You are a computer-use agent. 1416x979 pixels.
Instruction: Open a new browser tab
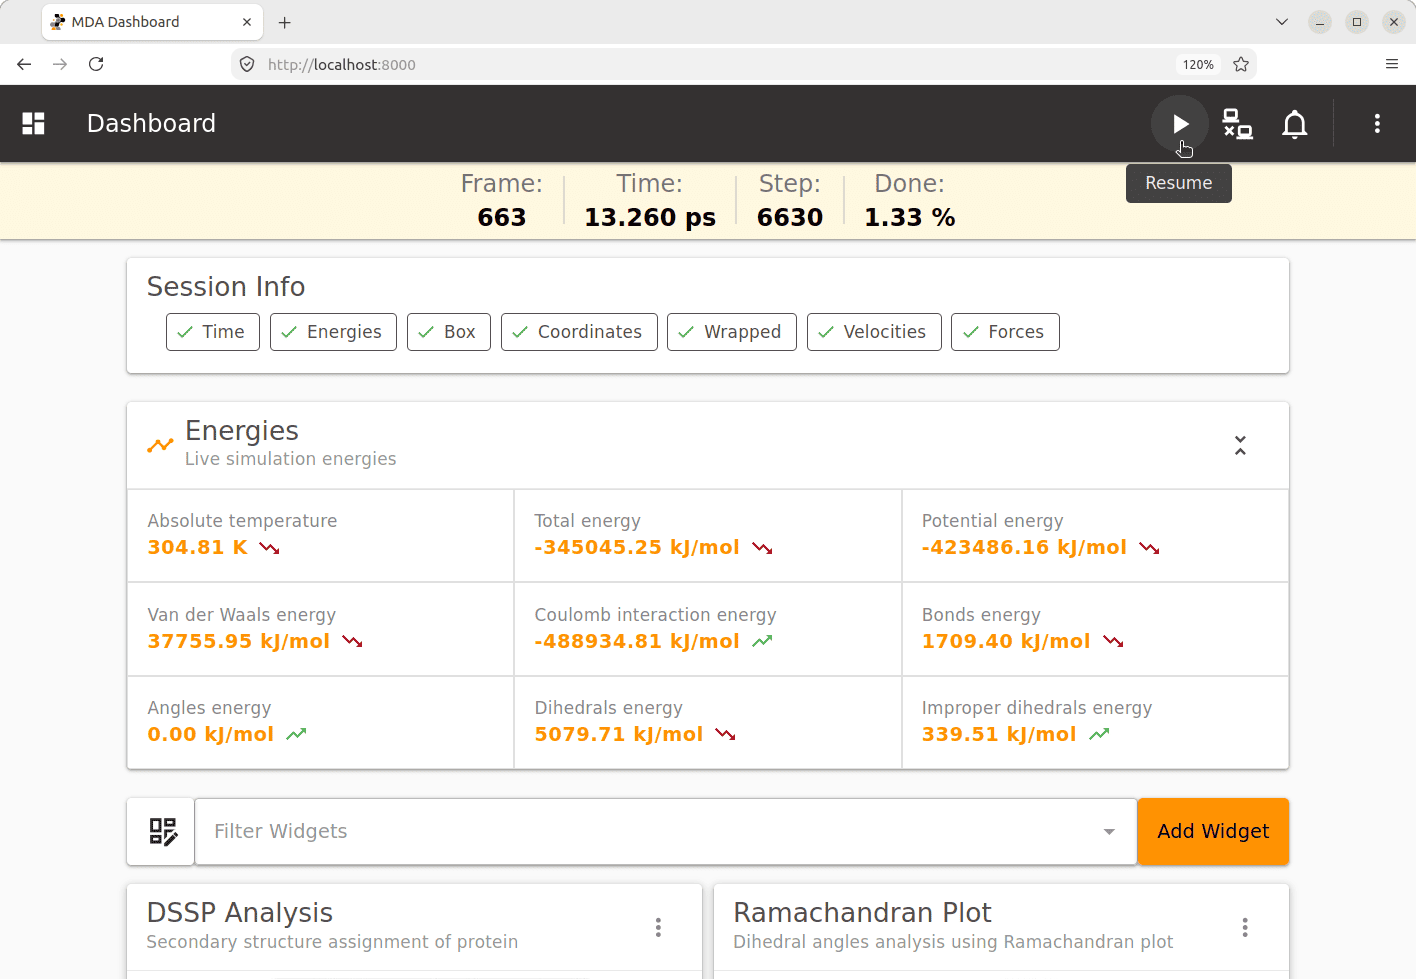(x=285, y=22)
